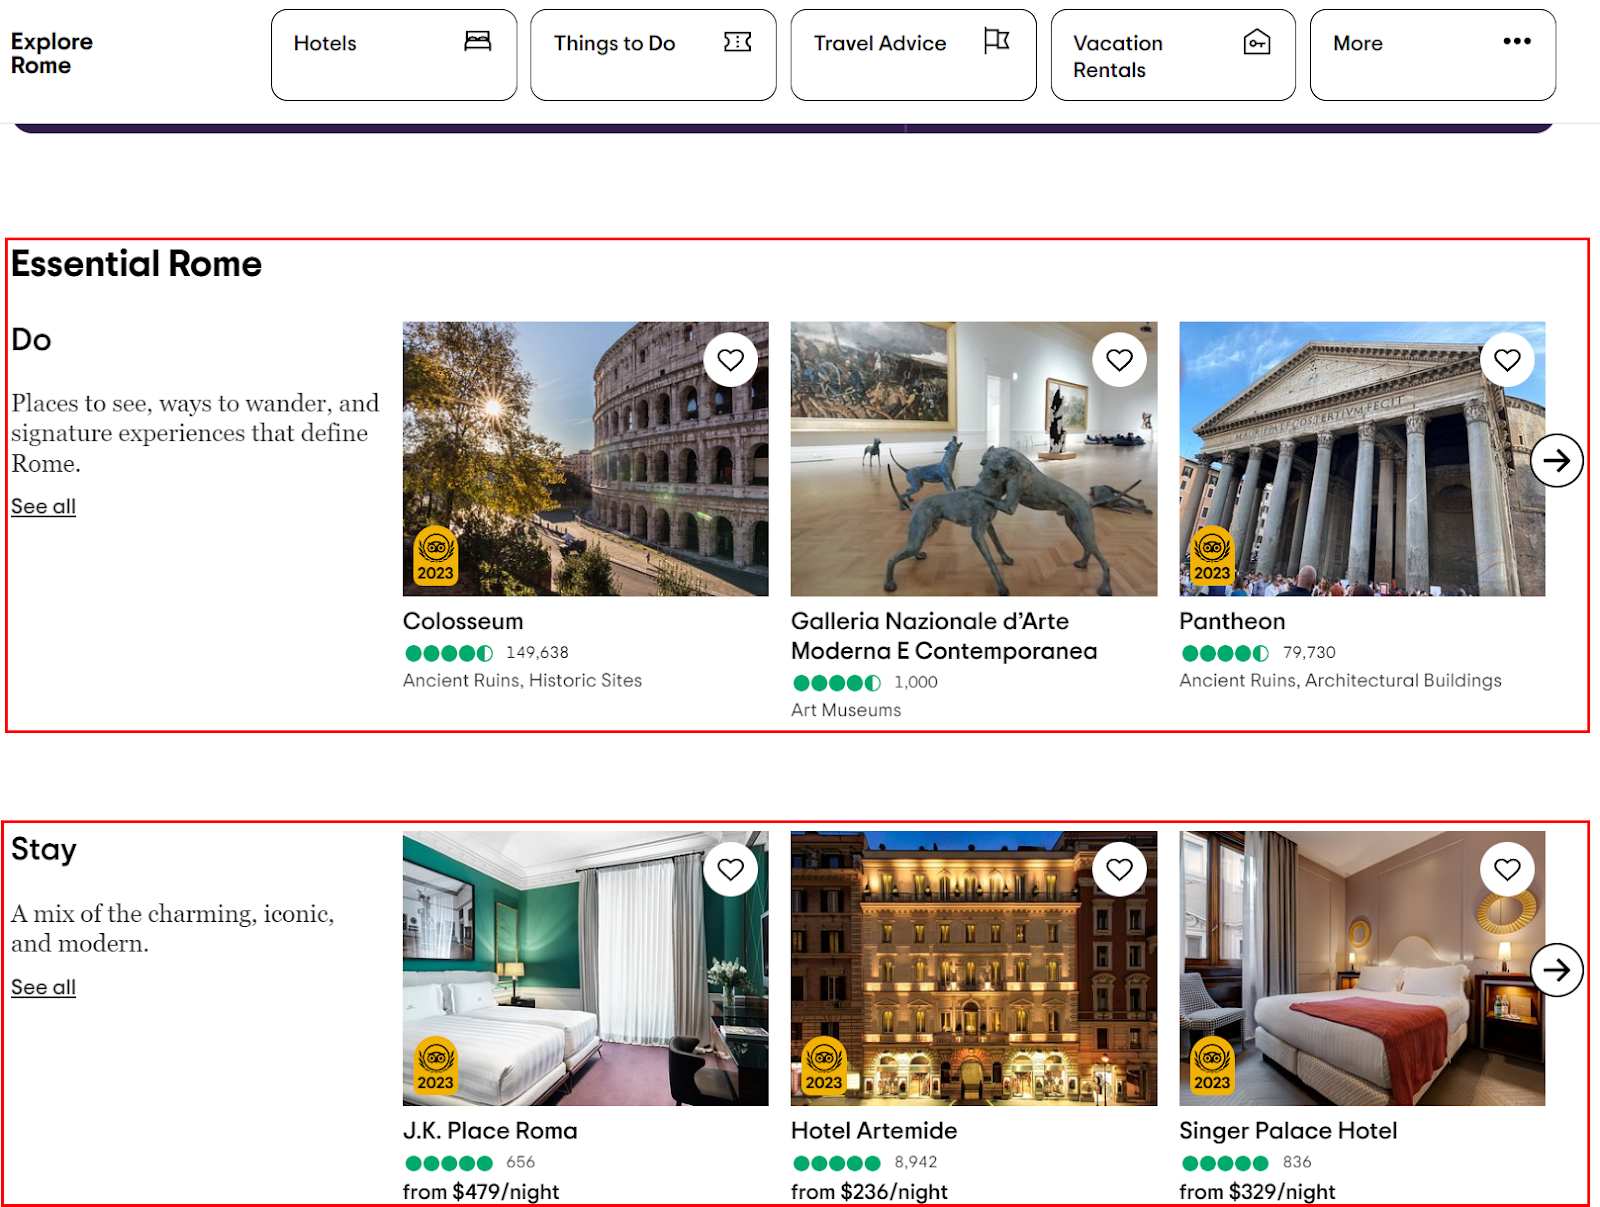1600x1207 pixels.
Task: Click Pantheon rating bubbles
Action: [x=1225, y=654]
